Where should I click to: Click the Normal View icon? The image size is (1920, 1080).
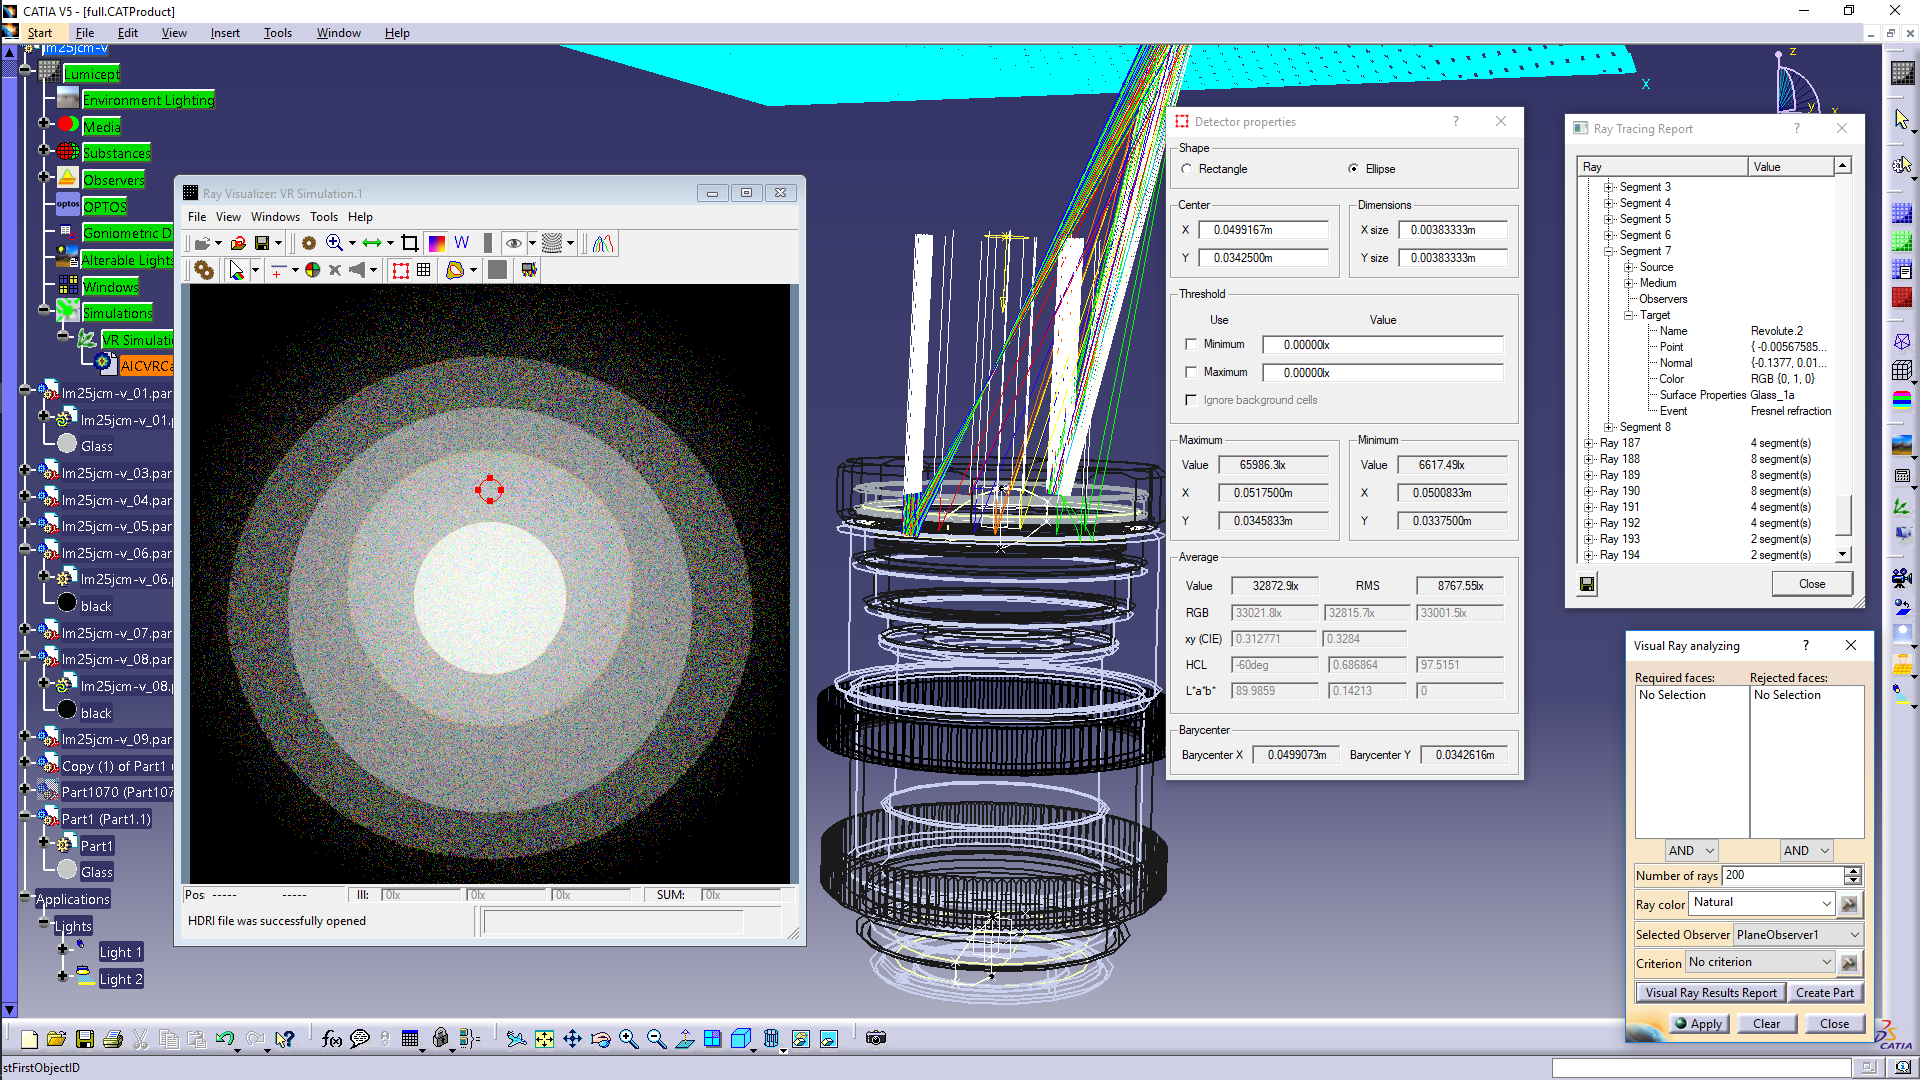point(684,1039)
